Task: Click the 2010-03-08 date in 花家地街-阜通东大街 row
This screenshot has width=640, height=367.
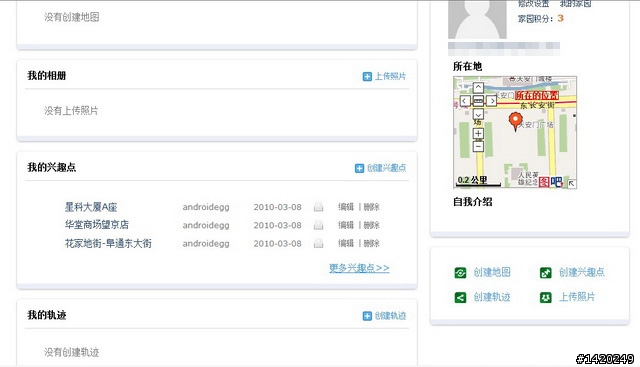Action: [x=278, y=244]
